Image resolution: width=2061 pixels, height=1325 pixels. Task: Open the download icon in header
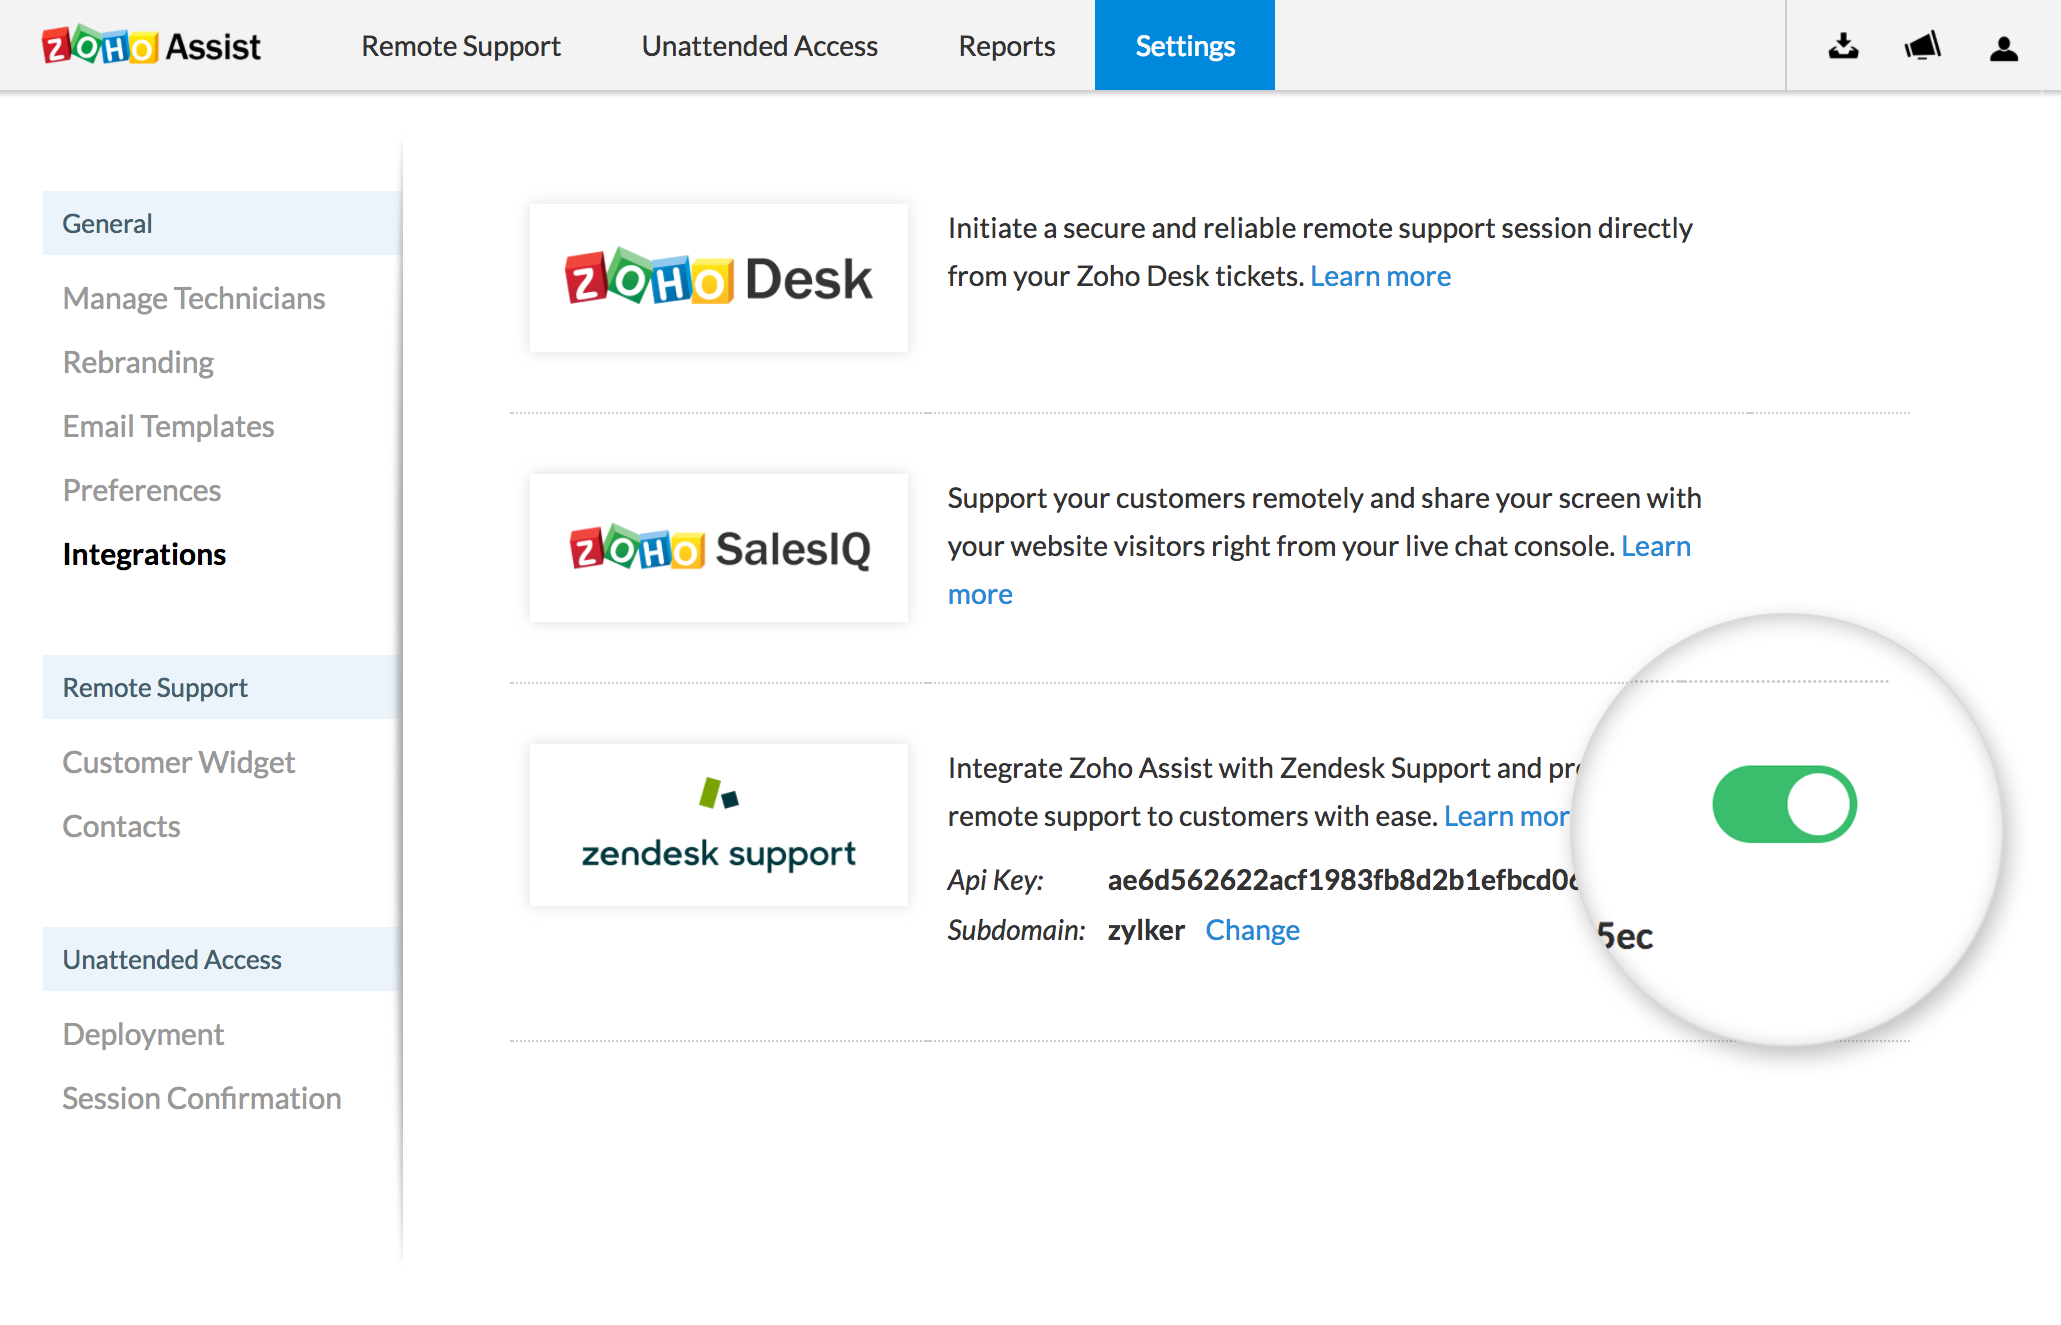[x=1843, y=47]
